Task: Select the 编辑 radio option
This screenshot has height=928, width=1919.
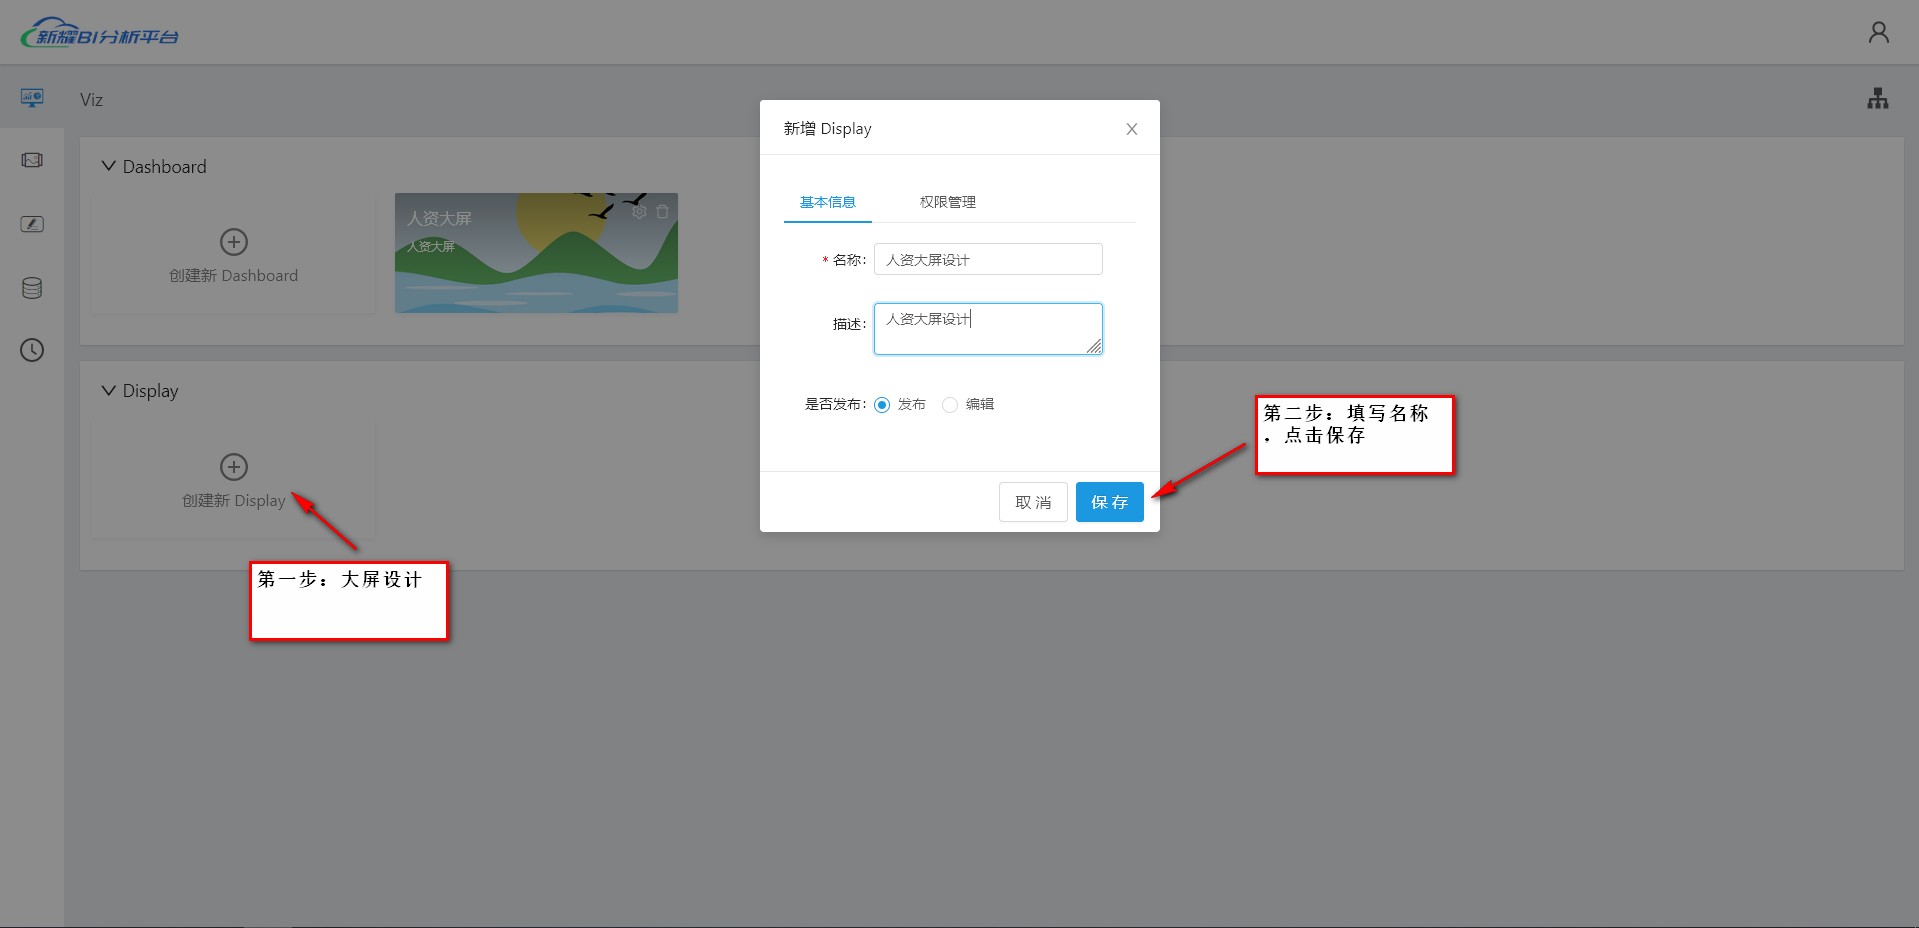Action: pyautogui.click(x=950, y=405)
